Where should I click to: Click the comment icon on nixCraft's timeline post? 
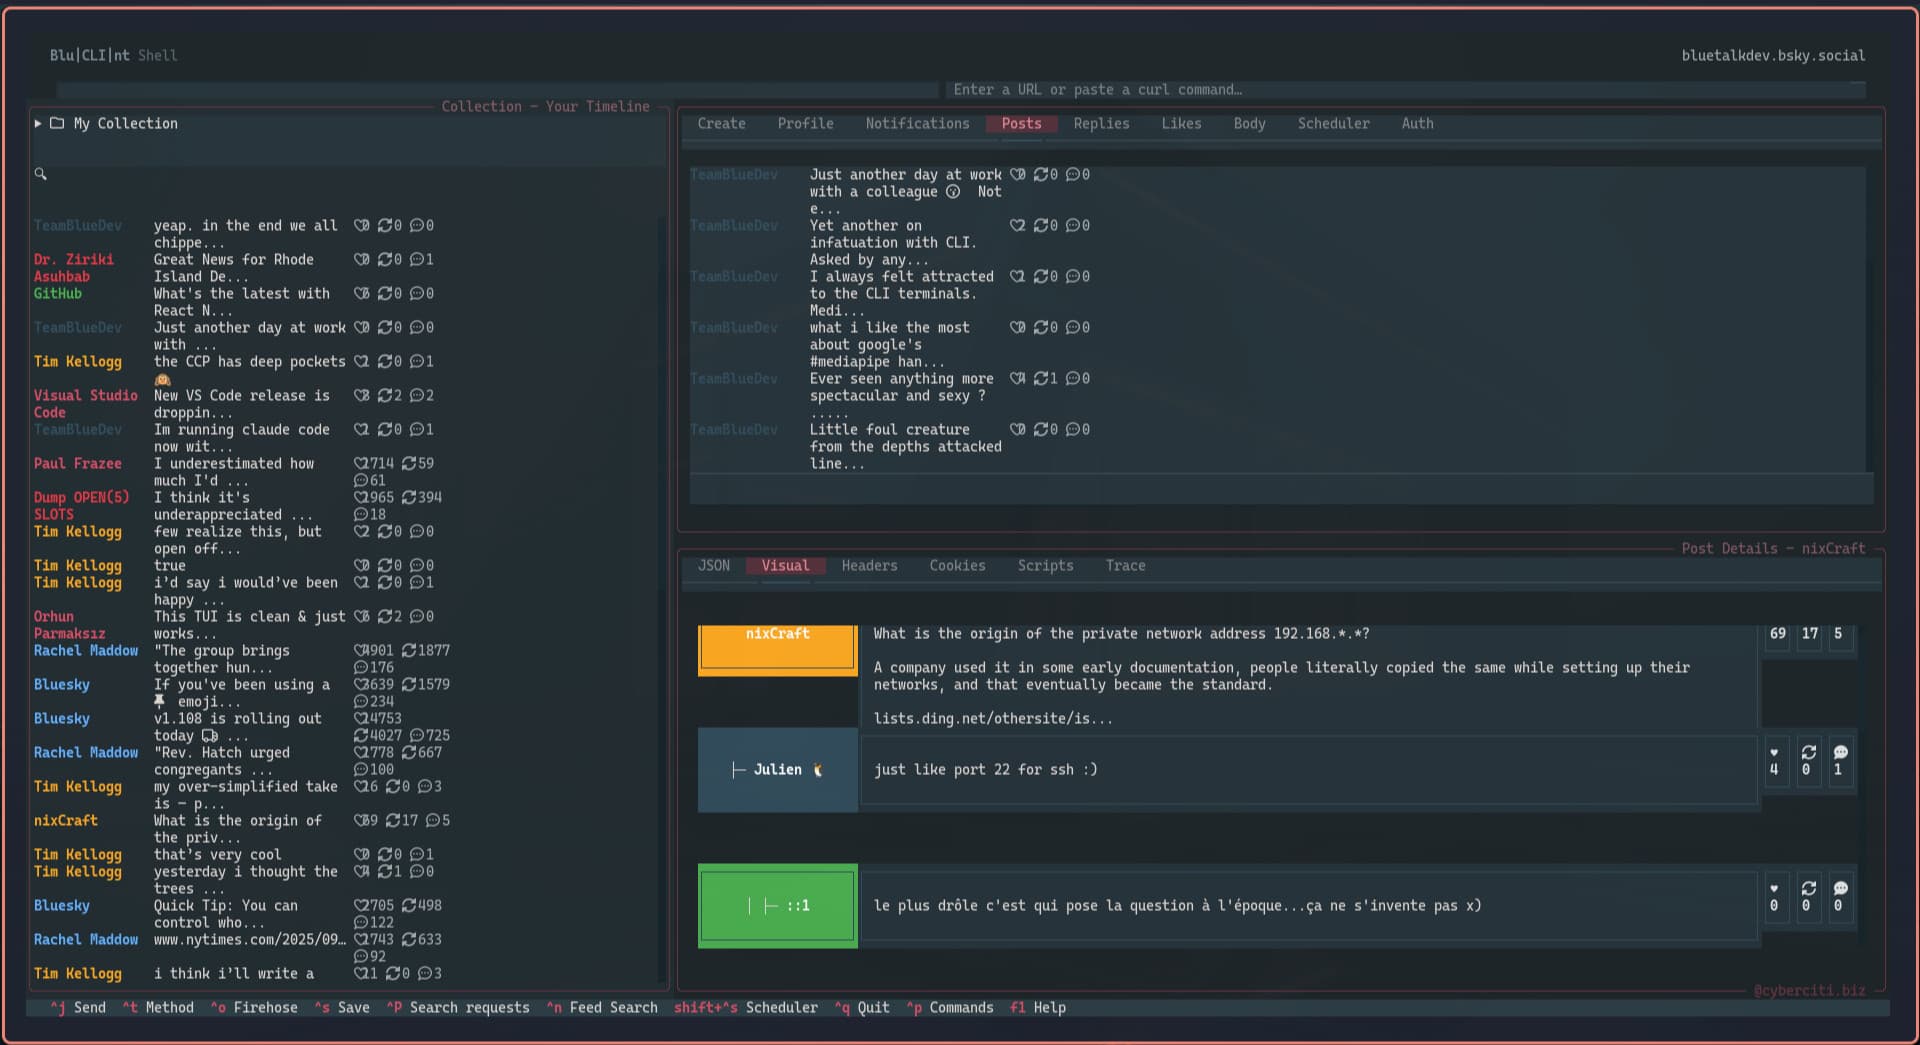(x=436, y=820)
